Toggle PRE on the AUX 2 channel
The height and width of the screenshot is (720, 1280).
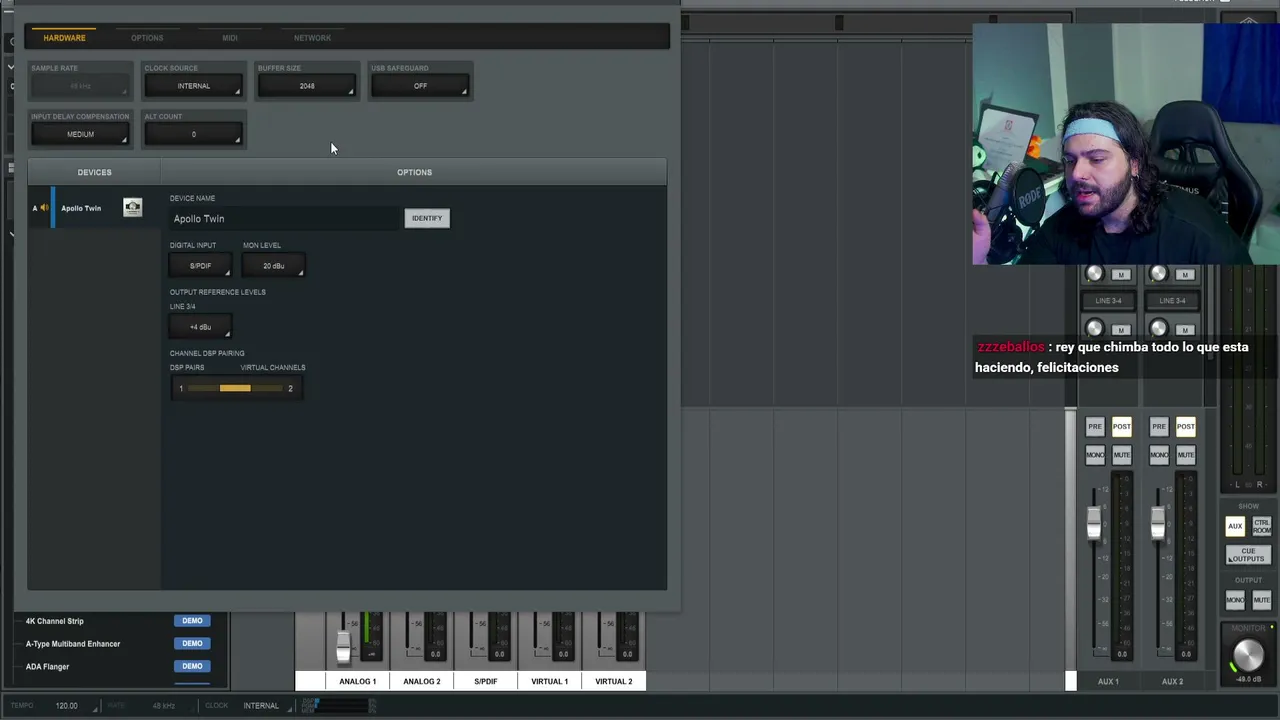(1159, 427)
